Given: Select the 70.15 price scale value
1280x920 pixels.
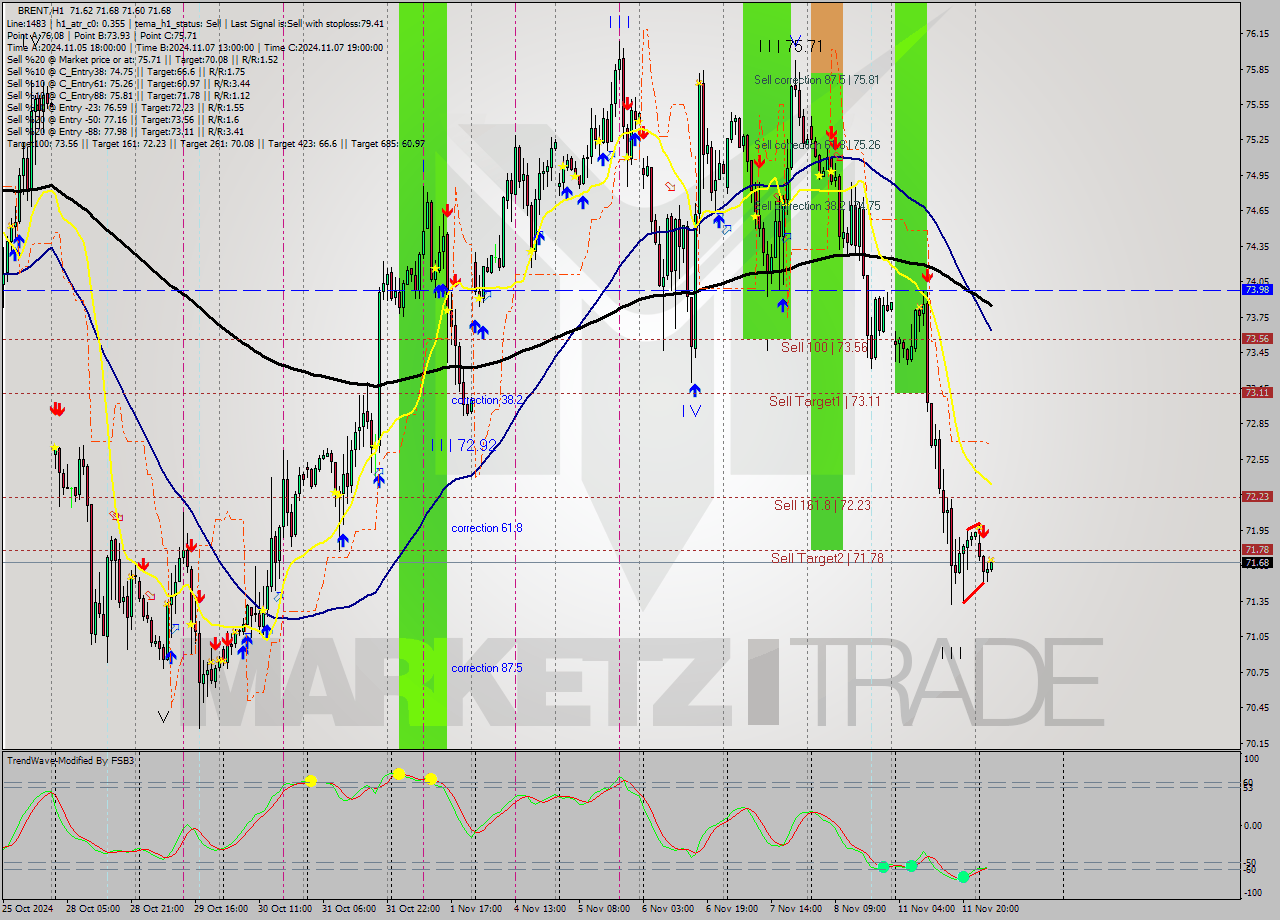Looking at the screenshot, I should tap(1257, 743).
